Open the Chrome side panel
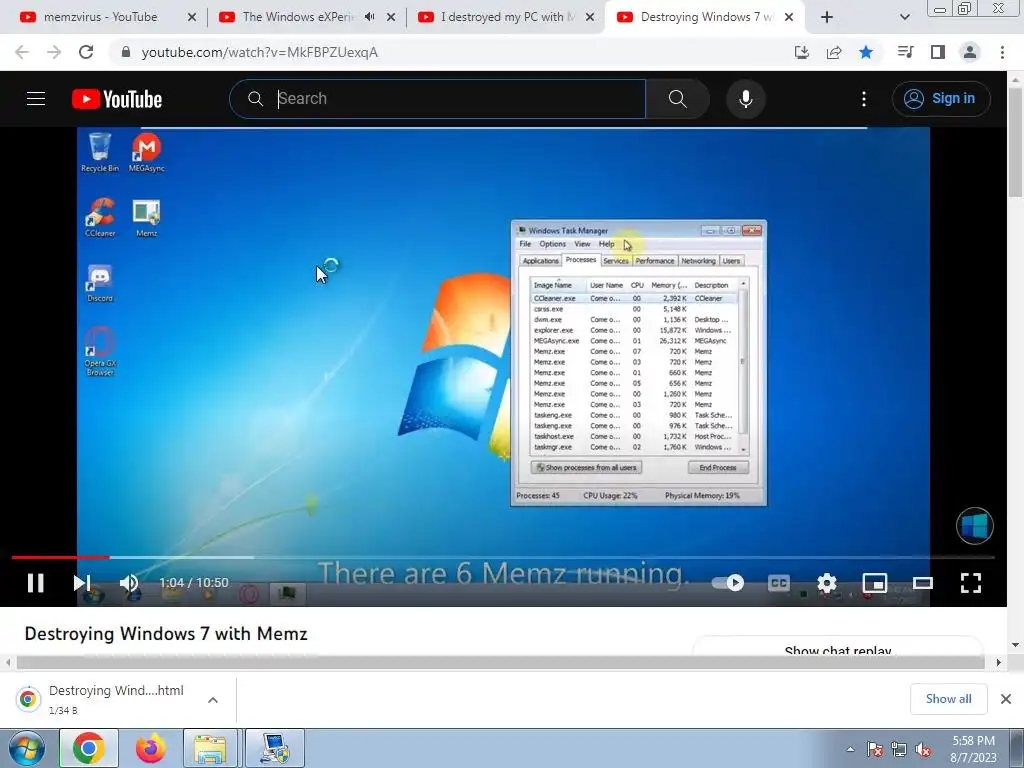Viewport: 1024px width, 768px height. pyautogui.click(x=938, y=52)
